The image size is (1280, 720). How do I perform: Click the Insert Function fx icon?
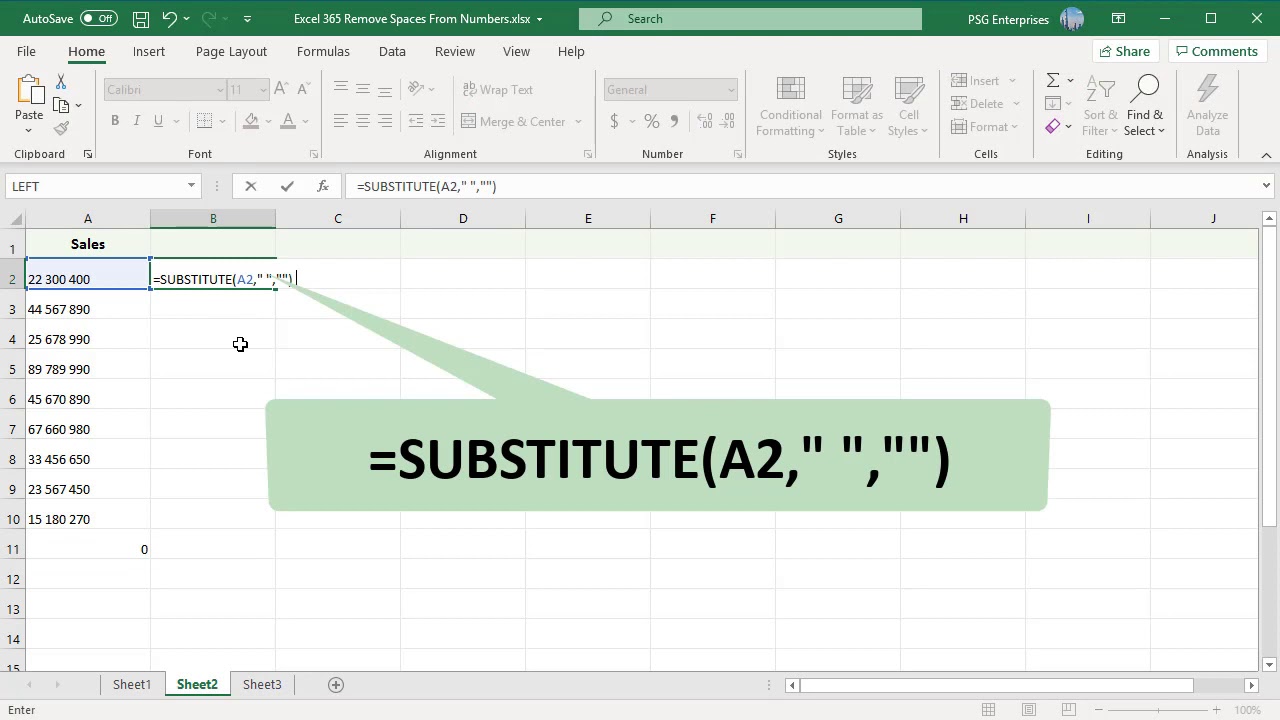323,186
